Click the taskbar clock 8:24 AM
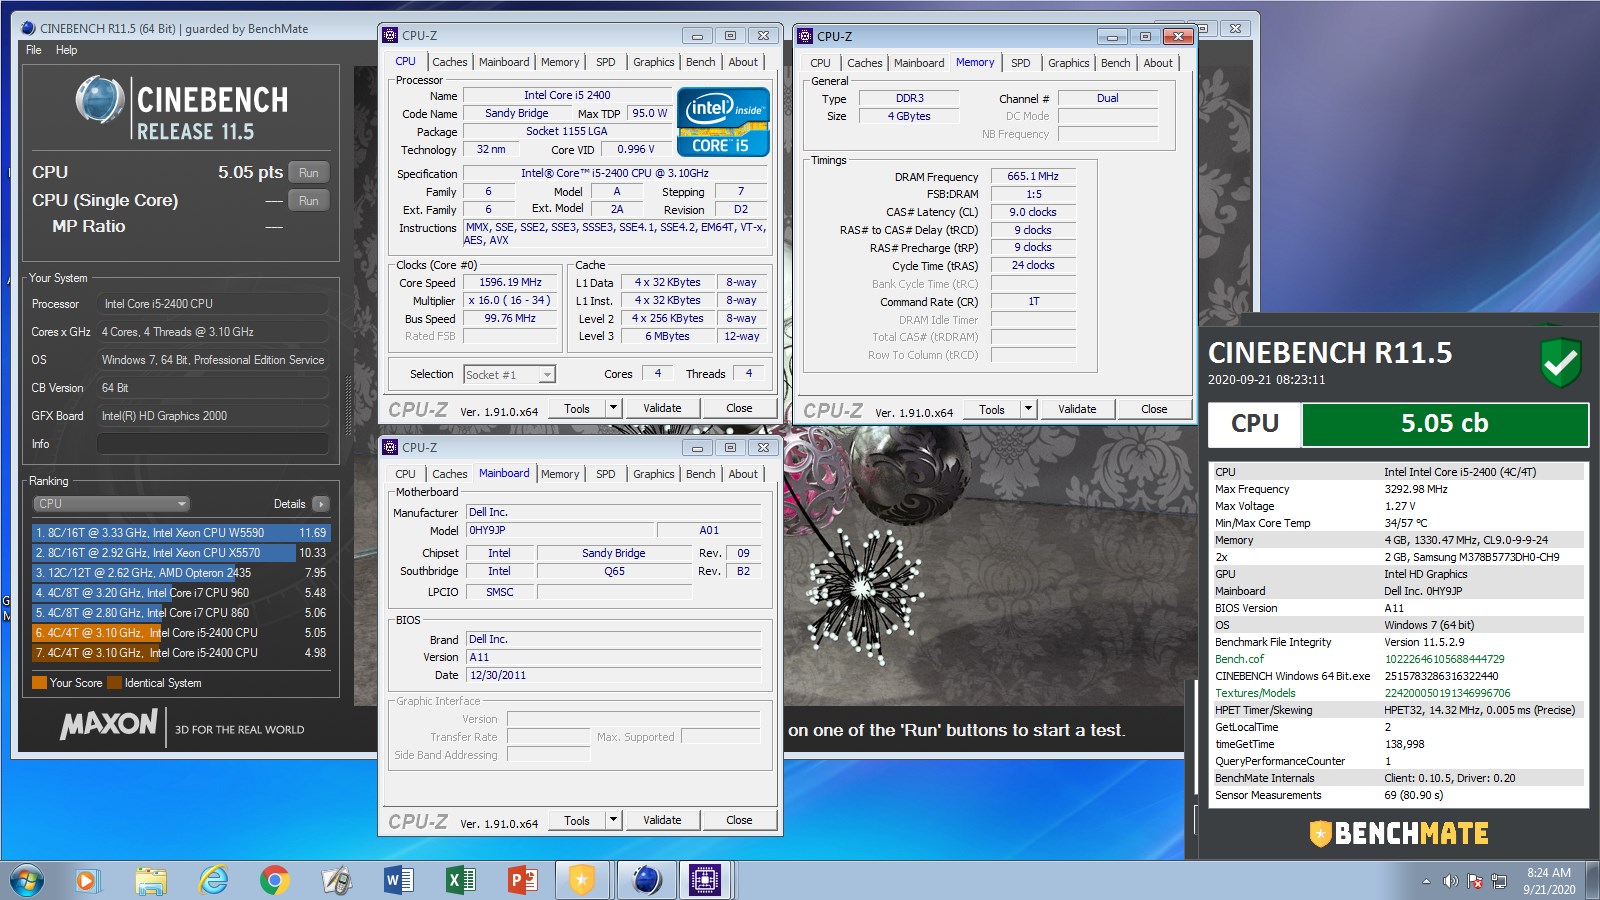The width and height of the screenshot is (1600, 900). (1549, 881)
